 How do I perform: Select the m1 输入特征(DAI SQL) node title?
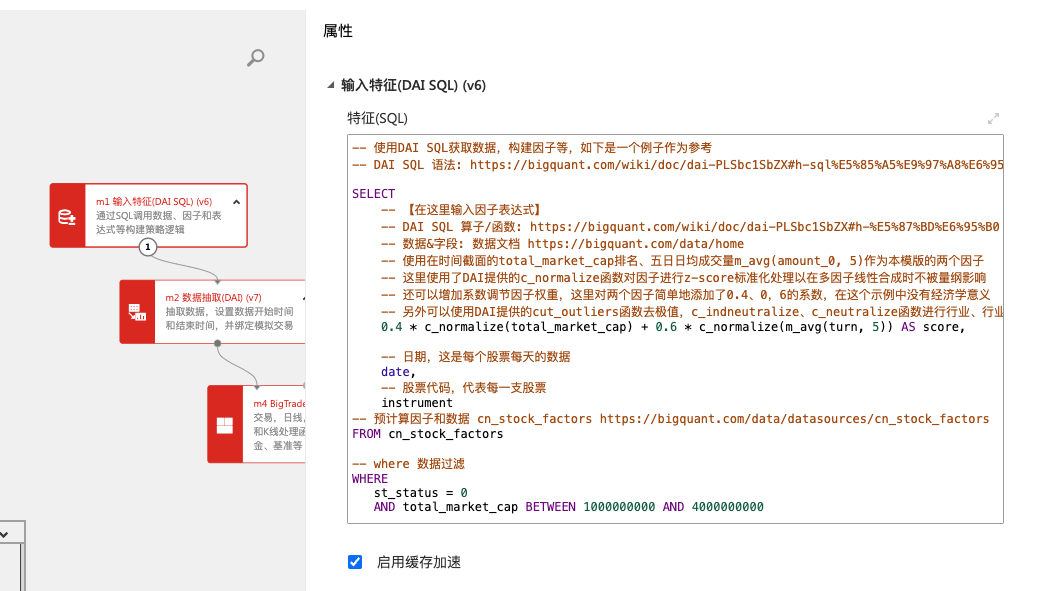153,201
